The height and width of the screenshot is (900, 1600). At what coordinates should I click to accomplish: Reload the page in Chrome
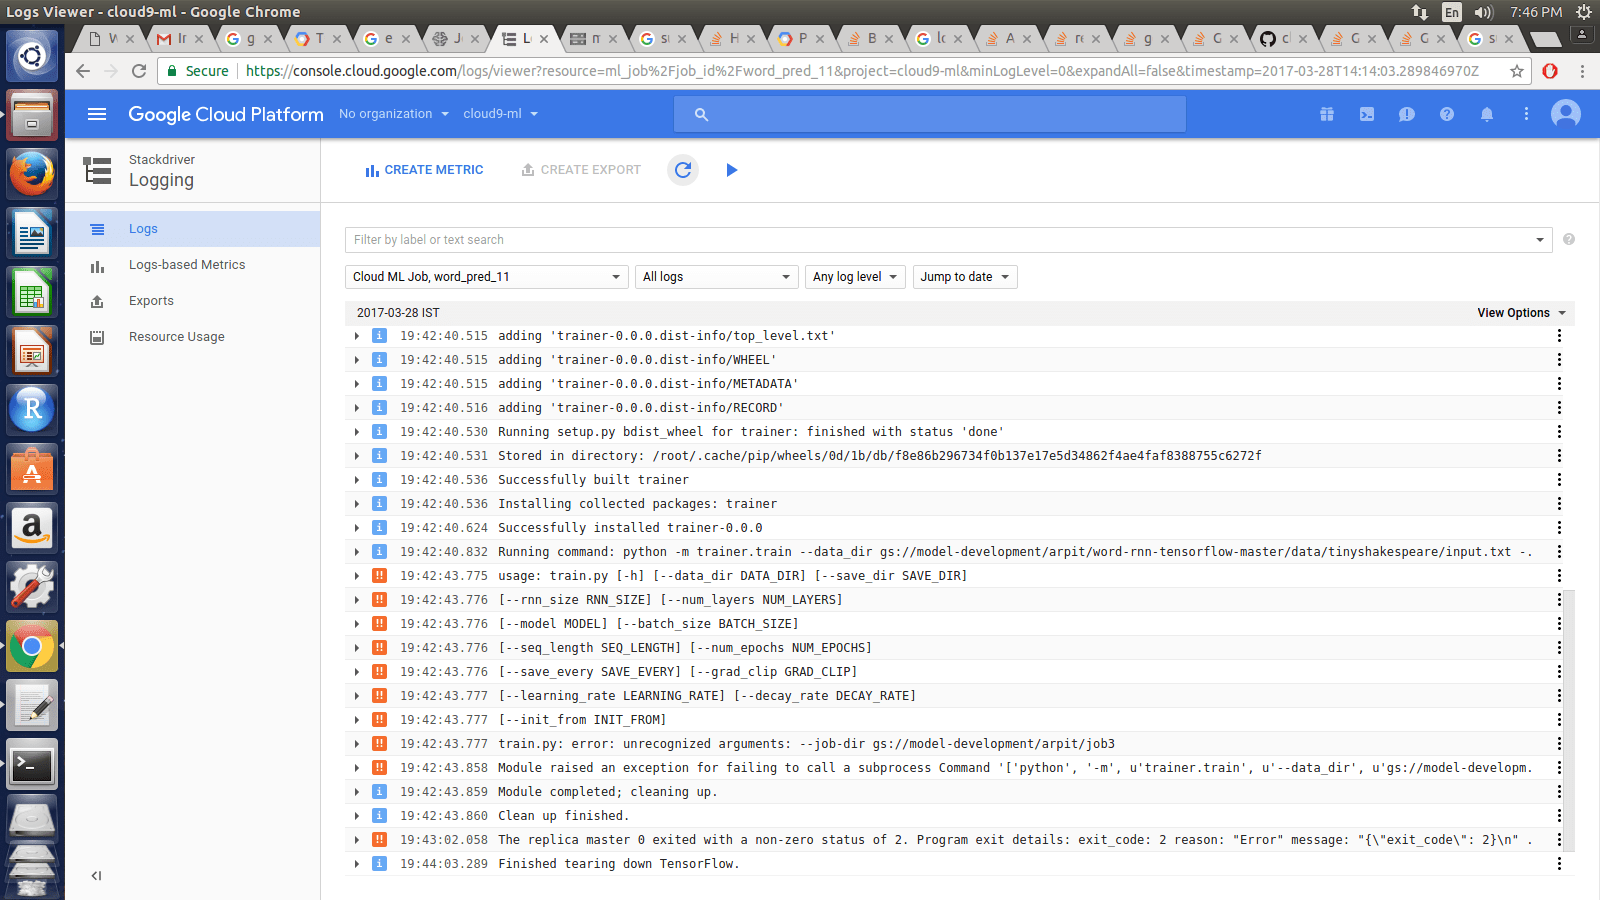click(x=139, y=71)
